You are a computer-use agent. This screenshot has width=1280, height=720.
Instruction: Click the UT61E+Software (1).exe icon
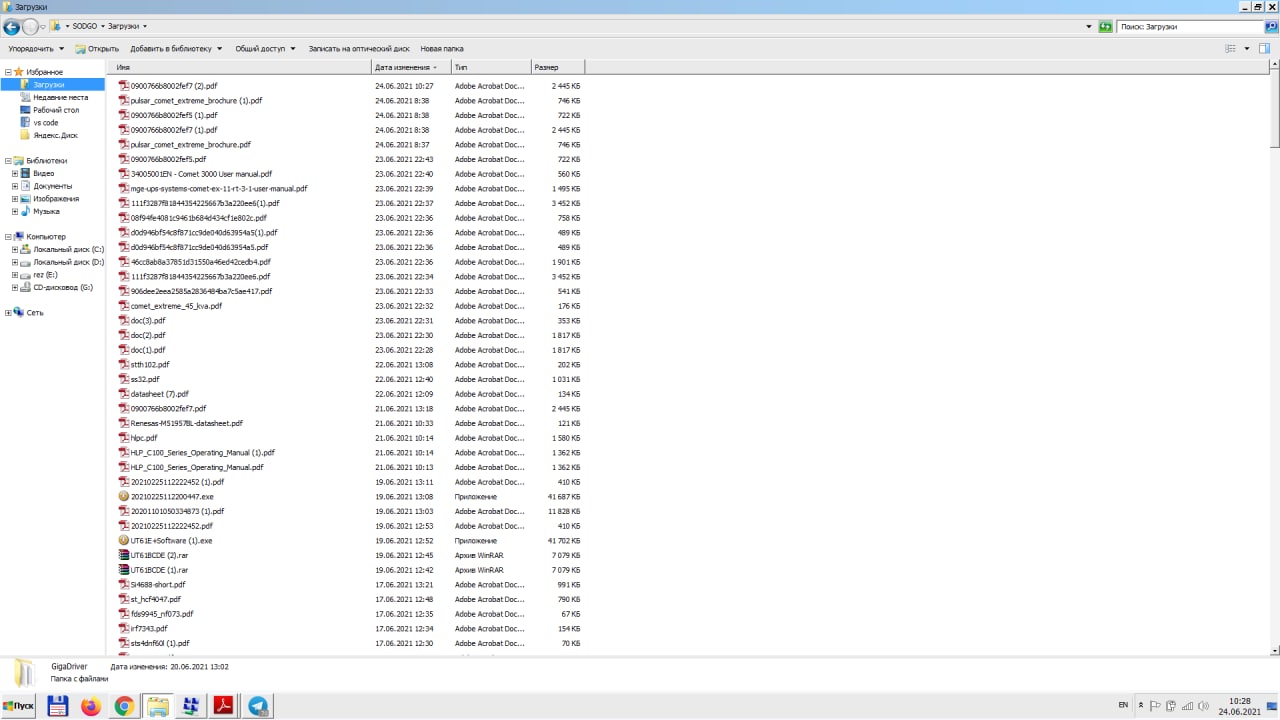coord(124,540)
